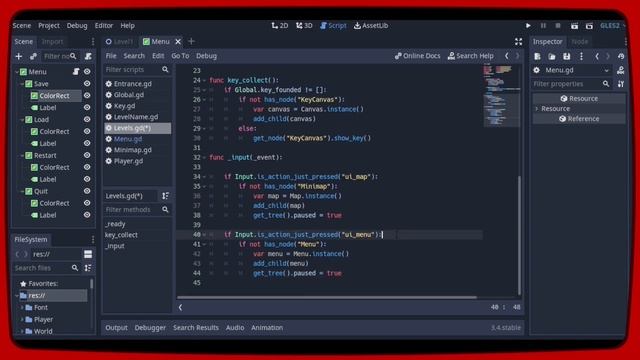The image size is (640, 360).
Task: Collapse the Restart node tree
Action: (x=22, y=156)
